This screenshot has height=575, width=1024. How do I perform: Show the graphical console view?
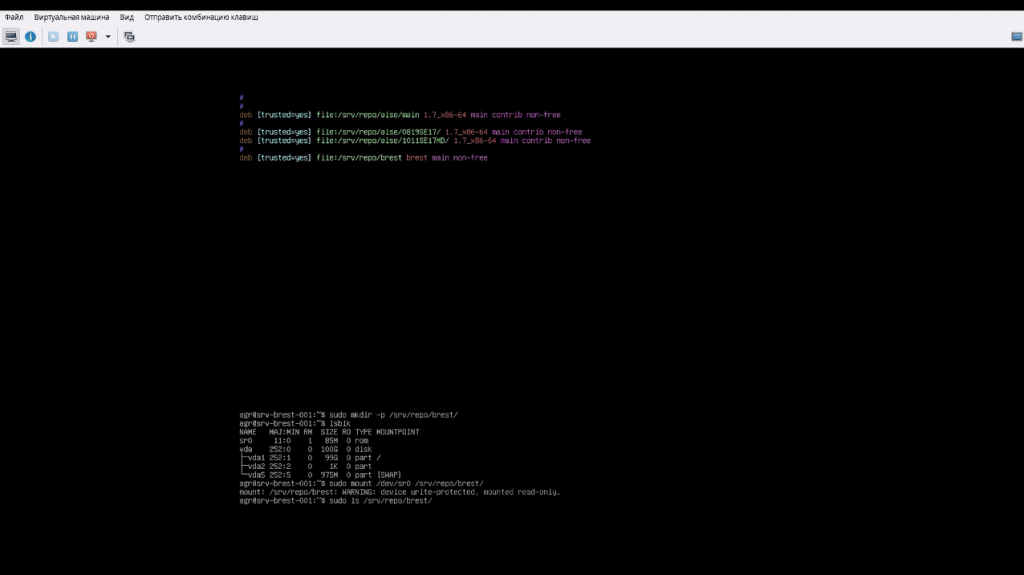11,37
